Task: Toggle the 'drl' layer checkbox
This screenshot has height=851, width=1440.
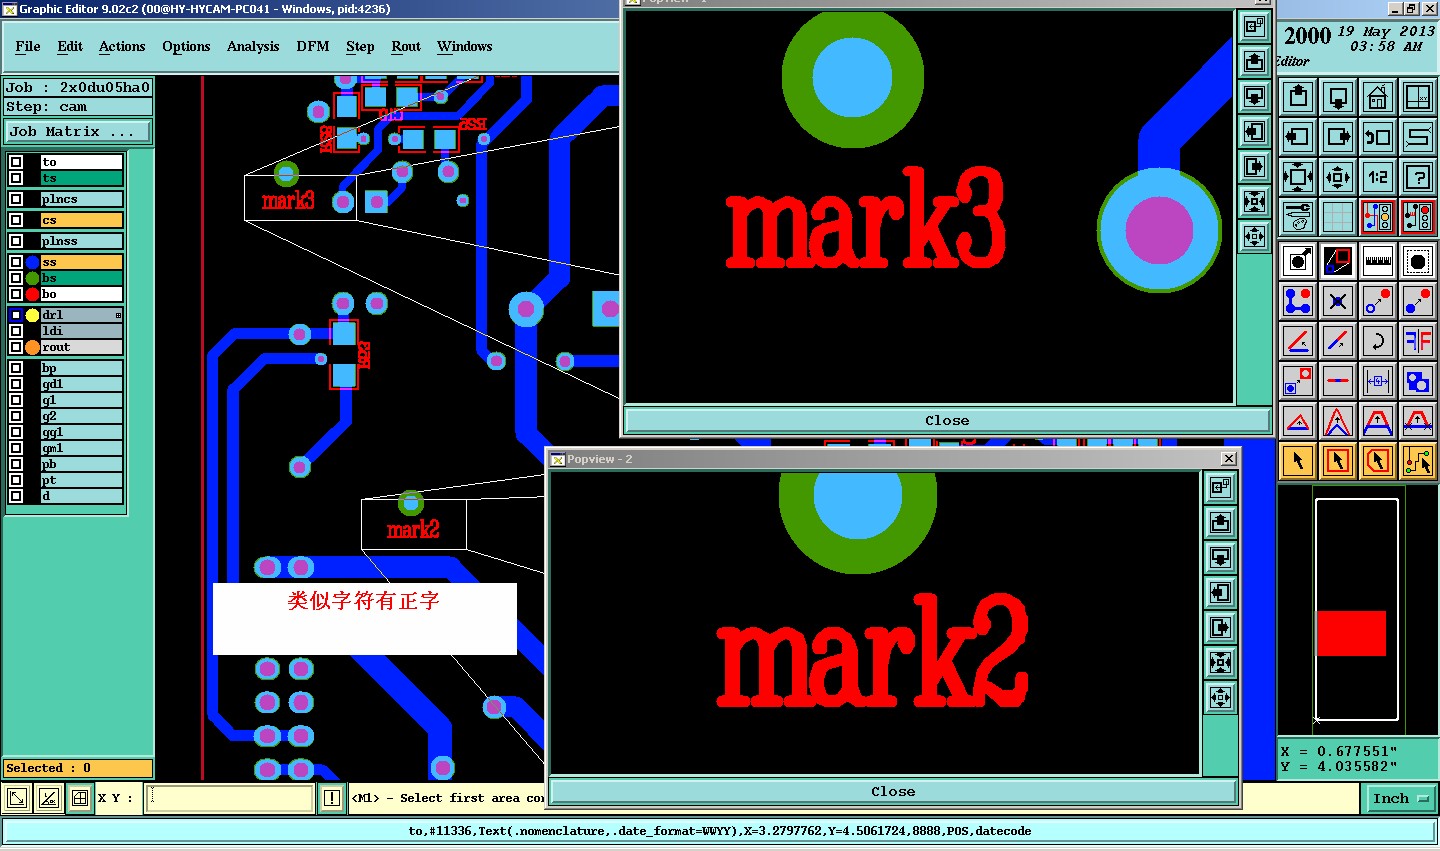Action: click(16, 315)
